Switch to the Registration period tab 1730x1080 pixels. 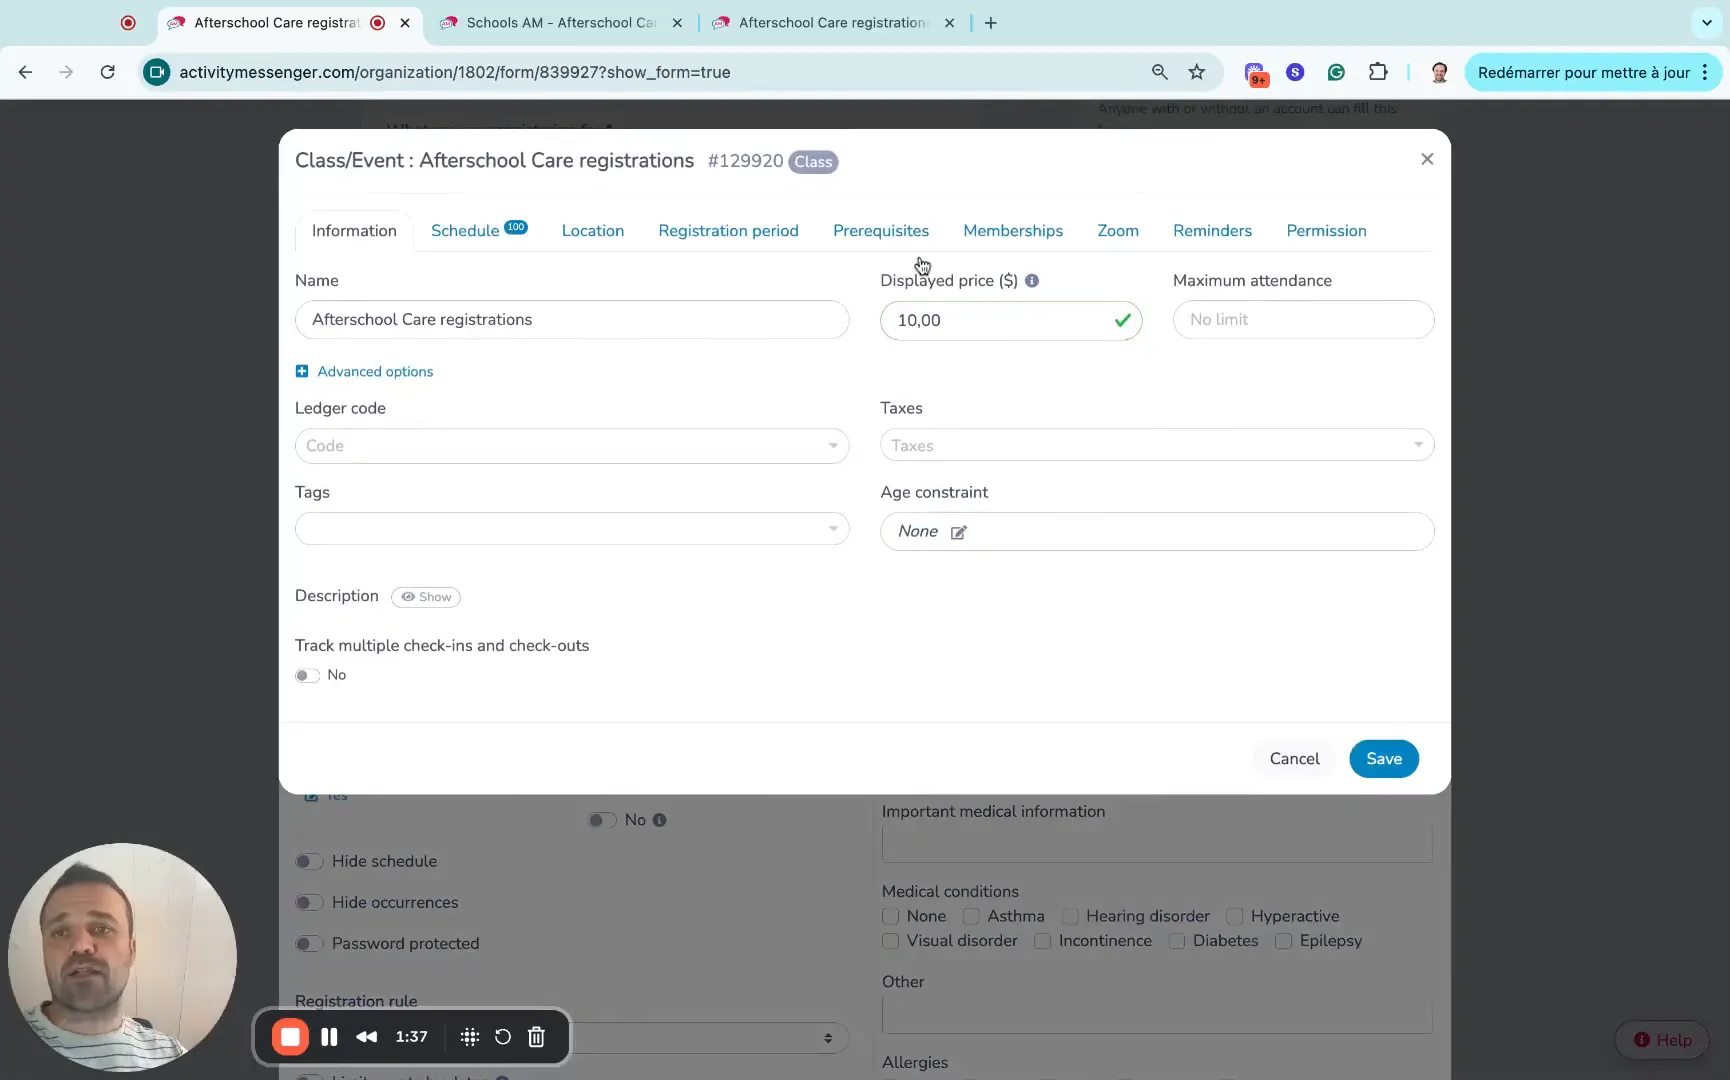click(728, 231)
